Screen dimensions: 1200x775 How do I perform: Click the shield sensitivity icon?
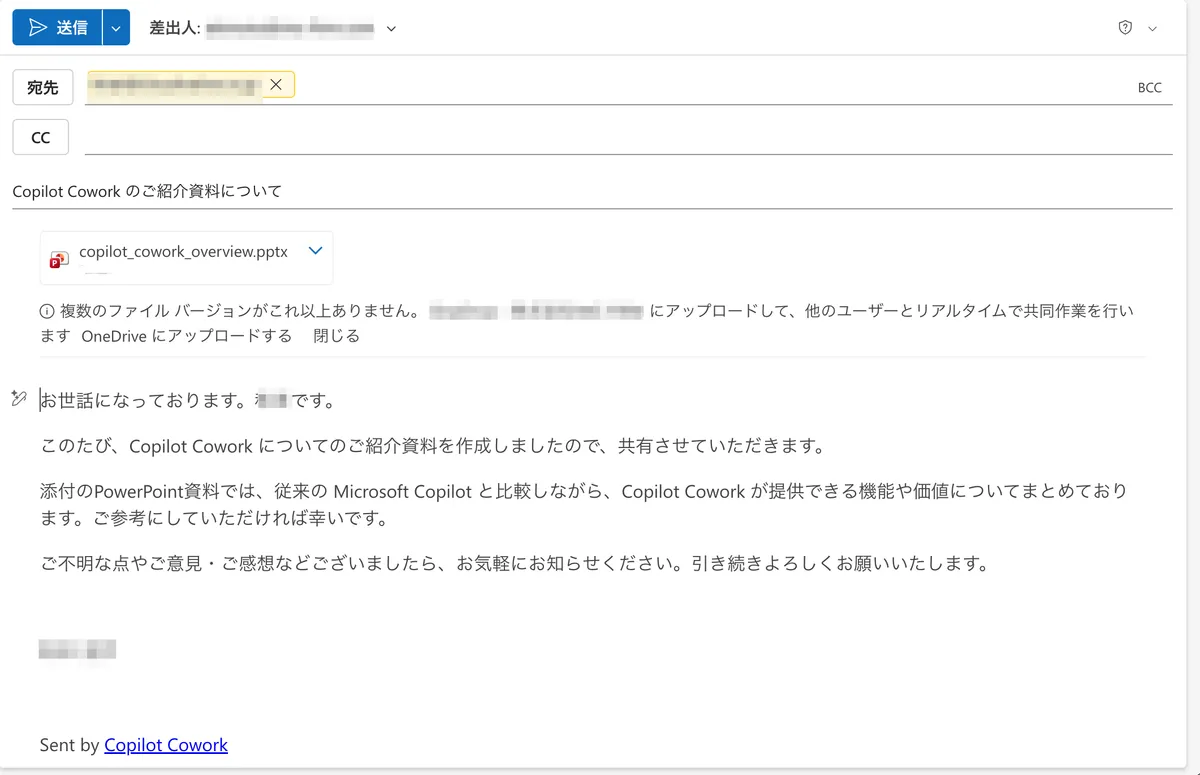pos(1125,28)
